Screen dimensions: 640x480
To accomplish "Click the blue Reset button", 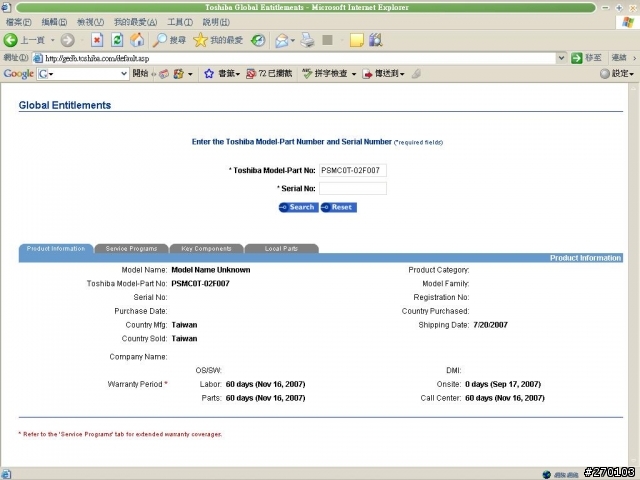I will pyautogui.click(x=338, y=207).
